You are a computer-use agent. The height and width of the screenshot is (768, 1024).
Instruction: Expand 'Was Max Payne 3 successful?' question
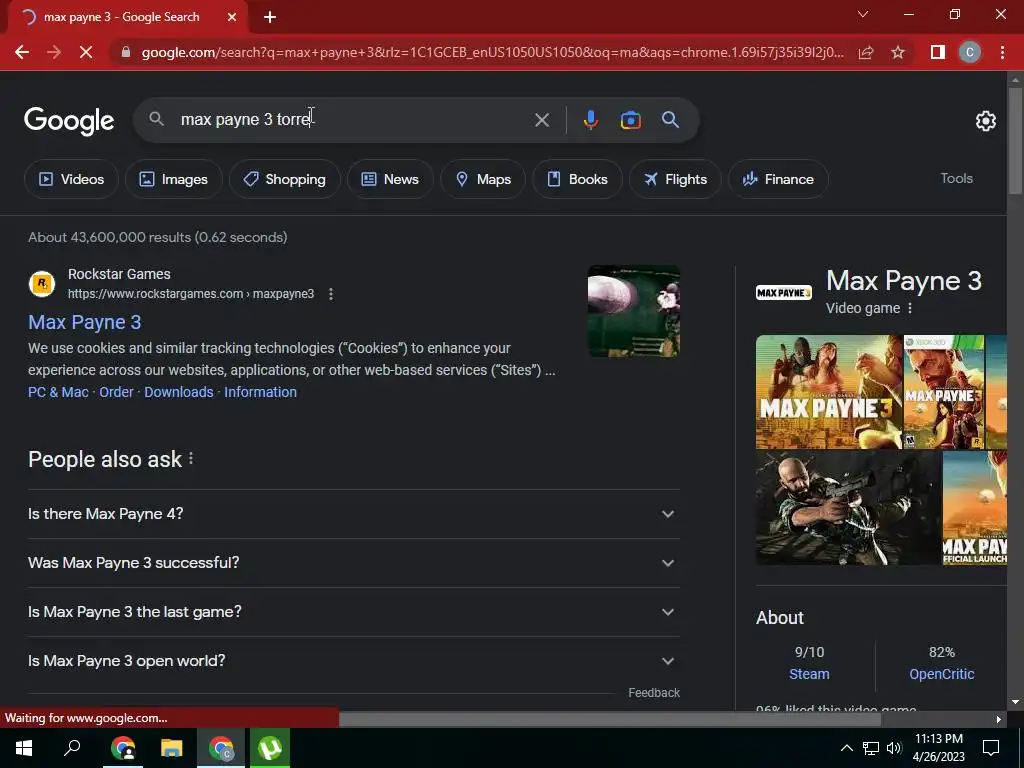coord(354,563)
